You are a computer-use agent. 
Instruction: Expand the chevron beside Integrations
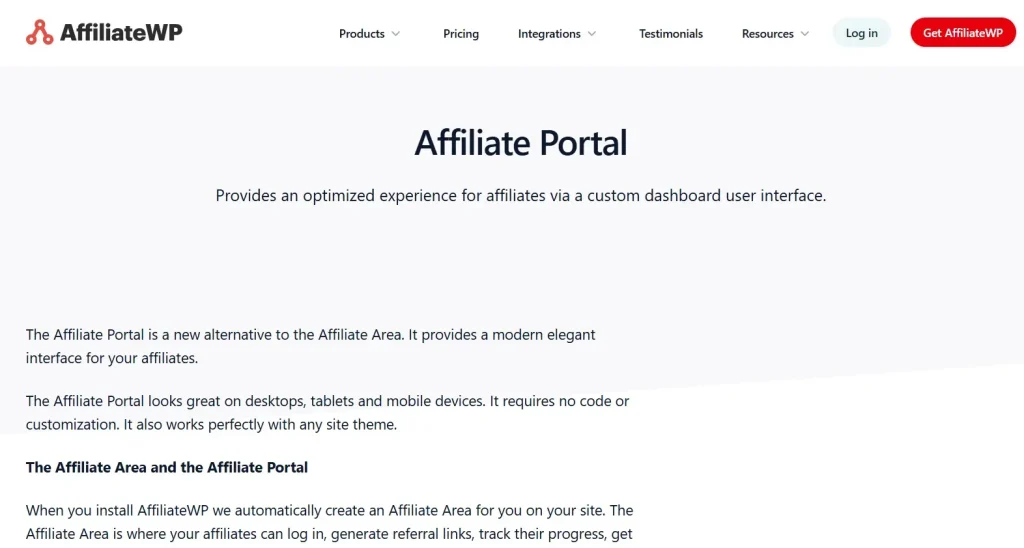pos(592,34)
